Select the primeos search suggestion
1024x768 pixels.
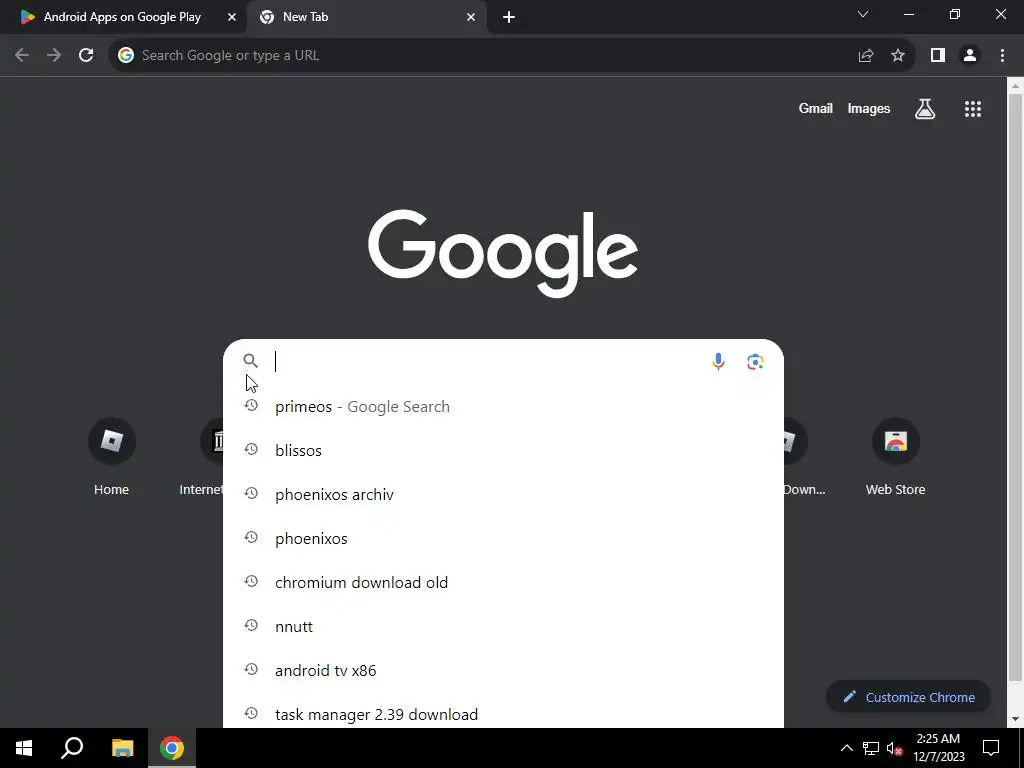(503, 406)
